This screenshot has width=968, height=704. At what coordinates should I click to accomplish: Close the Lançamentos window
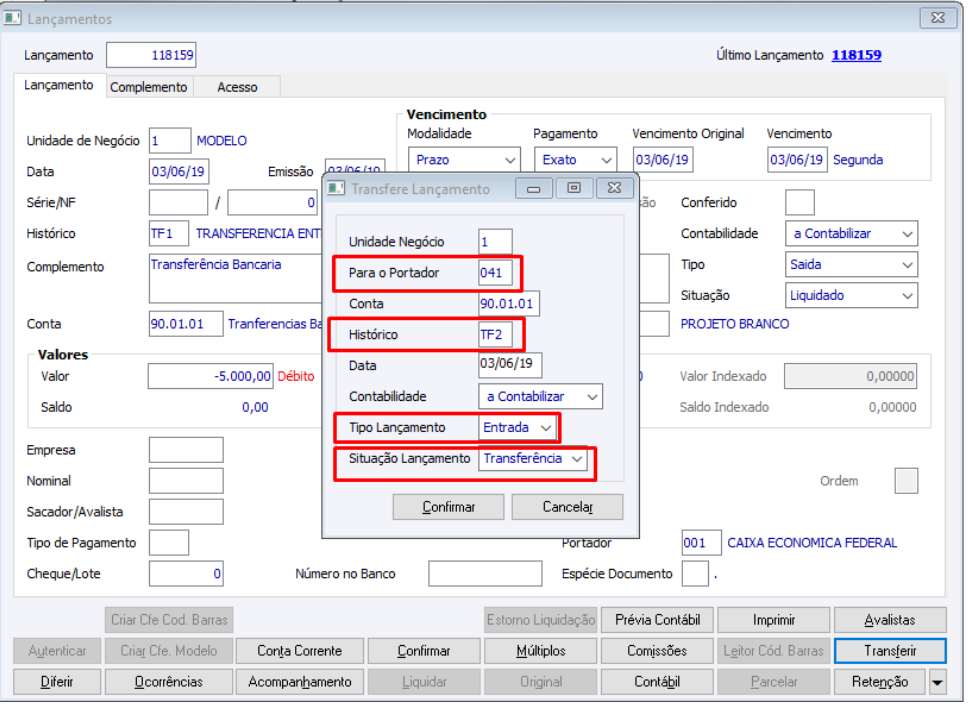[x=938, y=18]
